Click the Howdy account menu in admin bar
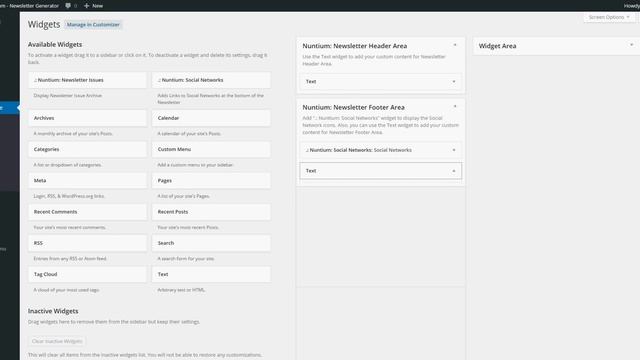 pos(631,6)
